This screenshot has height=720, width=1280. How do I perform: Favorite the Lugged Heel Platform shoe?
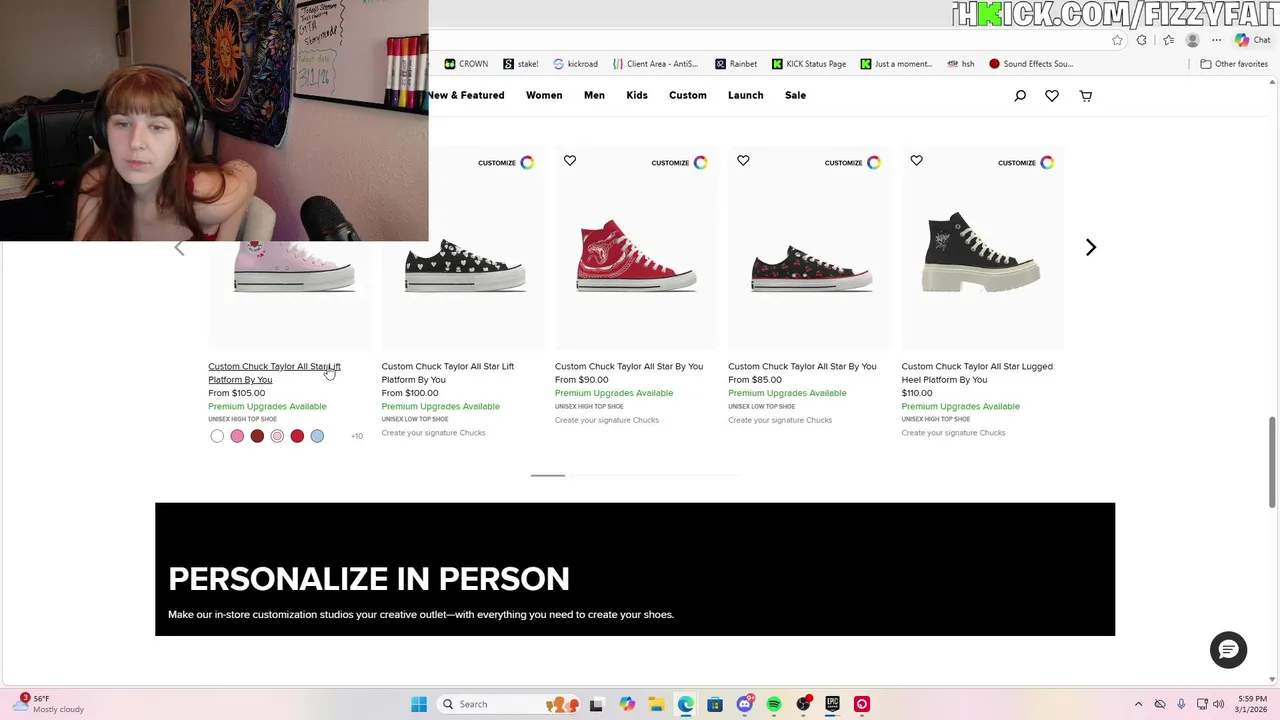point(916,160)
